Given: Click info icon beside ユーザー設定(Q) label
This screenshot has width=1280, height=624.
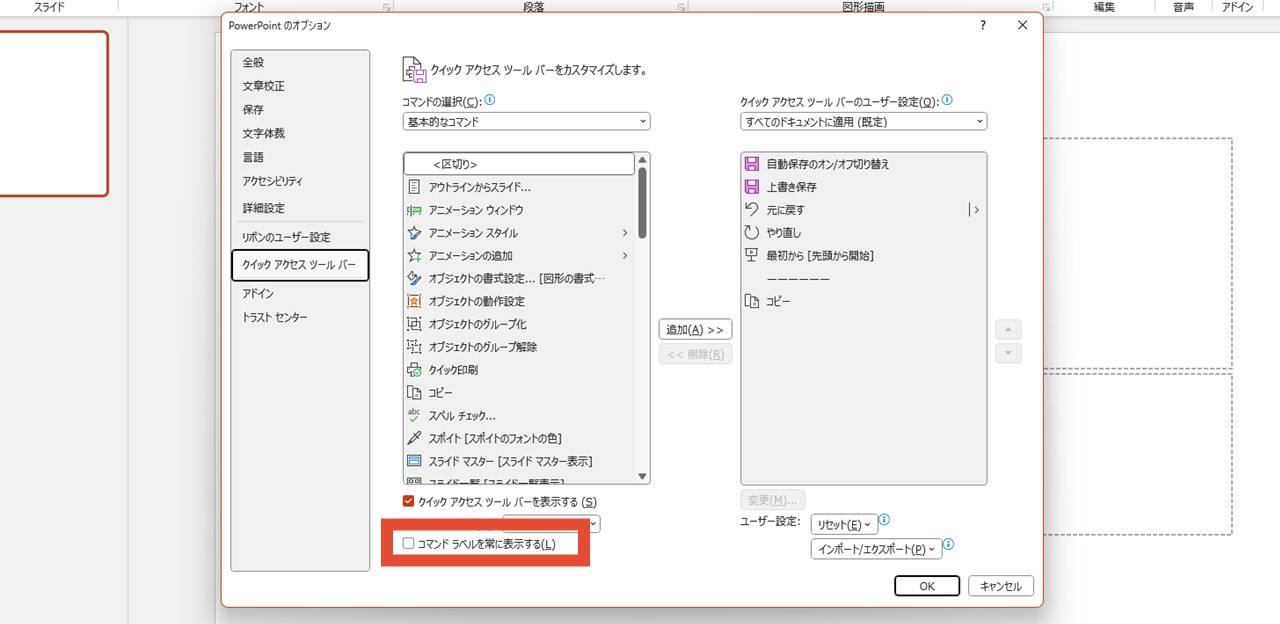Looking at the screenshot, I should [x=947, y=100].
